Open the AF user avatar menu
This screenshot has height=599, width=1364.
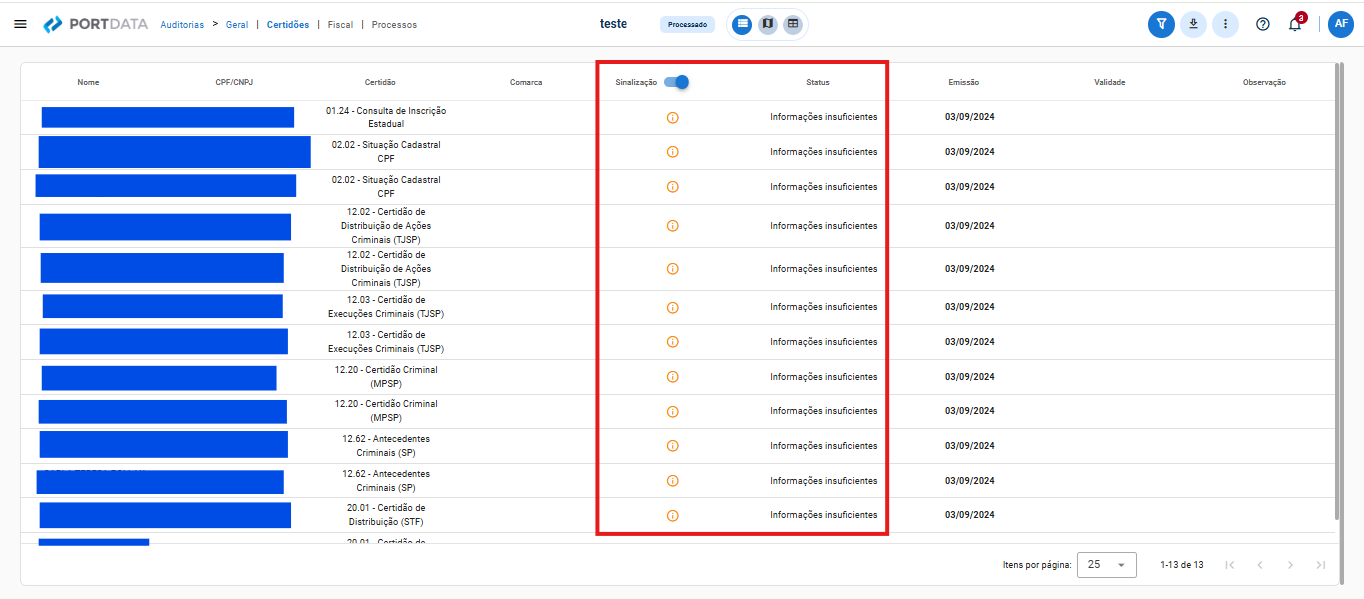(1341, 24)
